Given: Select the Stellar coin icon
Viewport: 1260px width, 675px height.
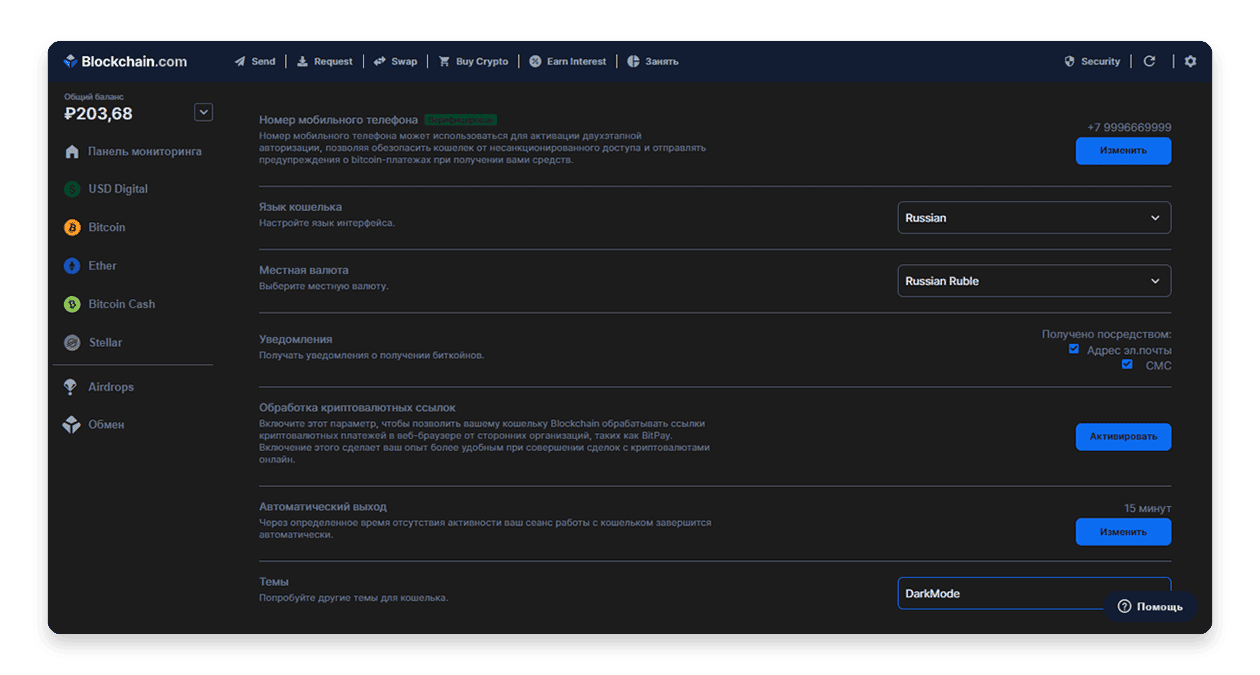Looking at the screenshot, I should click(72, 343).
